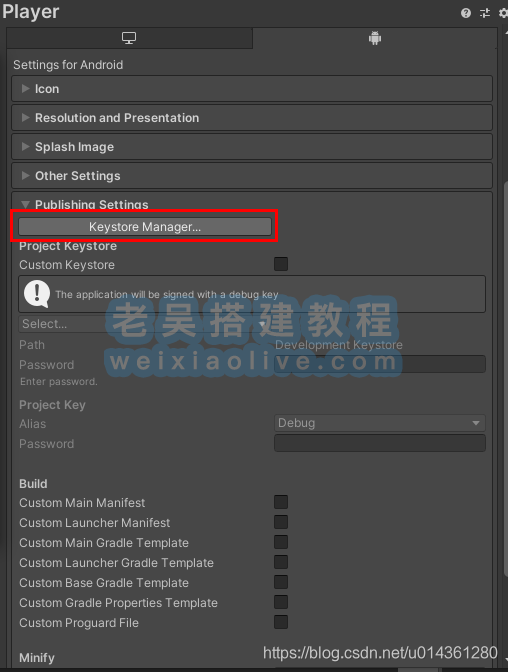Expand the Icon section
The width and height of the screenshot is (508, 672).
[252, 89]
